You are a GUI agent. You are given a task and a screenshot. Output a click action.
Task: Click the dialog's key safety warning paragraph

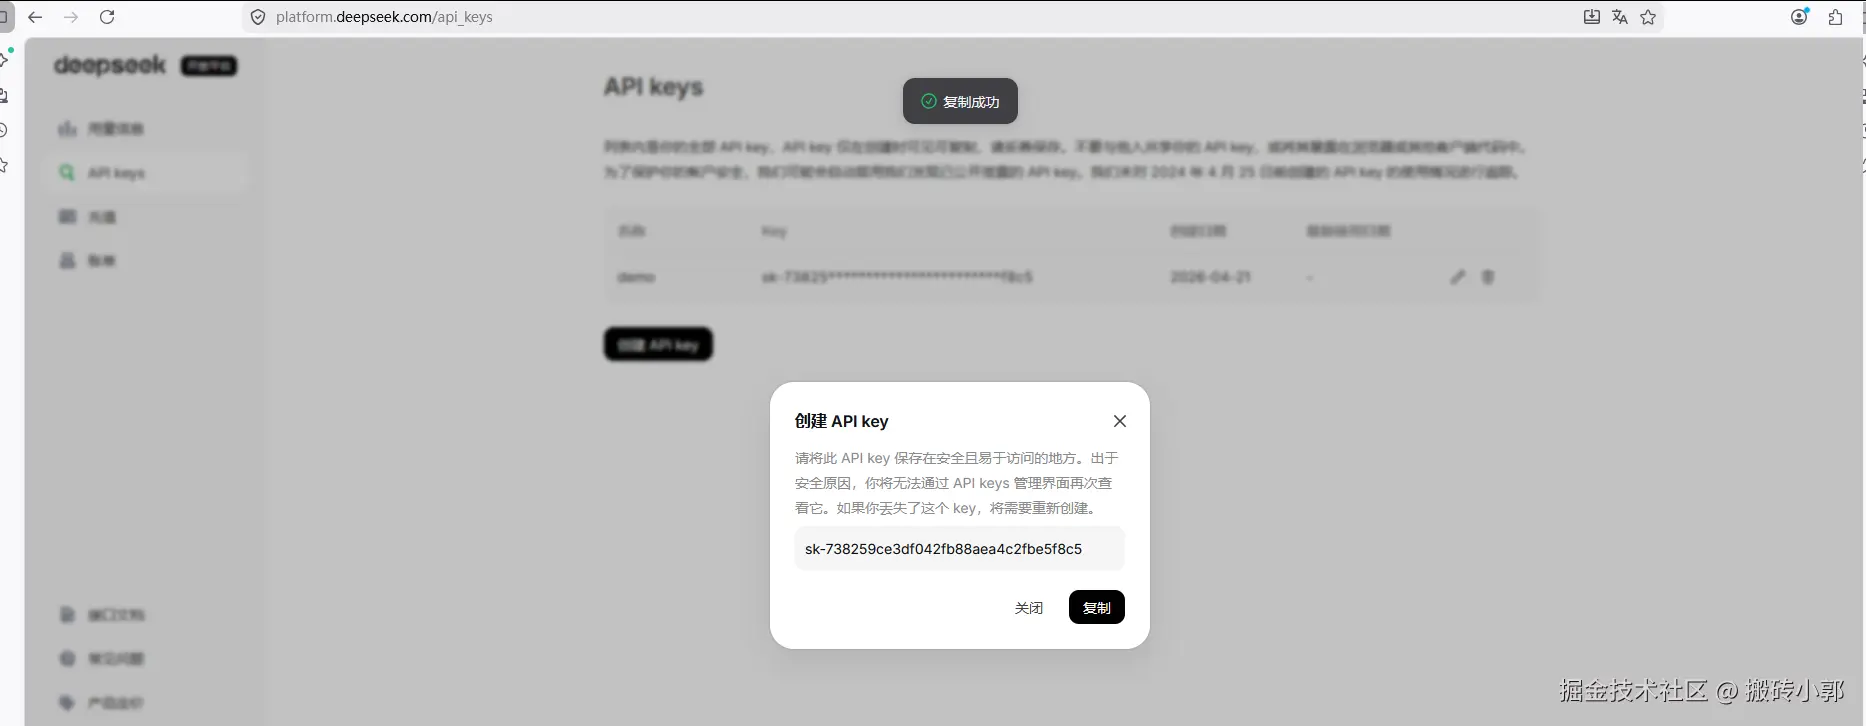[957, 483]
